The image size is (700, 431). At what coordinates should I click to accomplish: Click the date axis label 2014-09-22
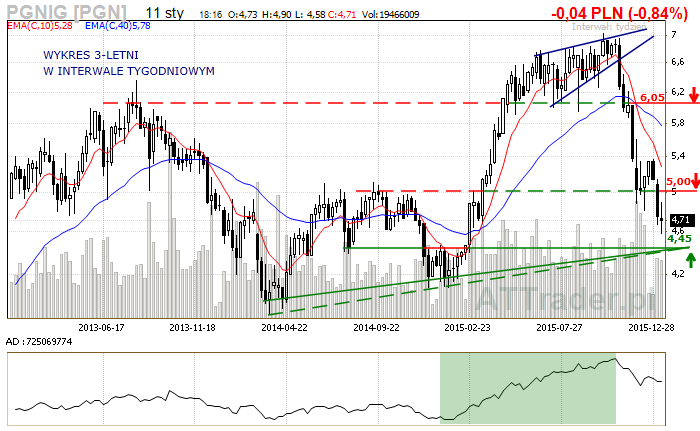376,327
